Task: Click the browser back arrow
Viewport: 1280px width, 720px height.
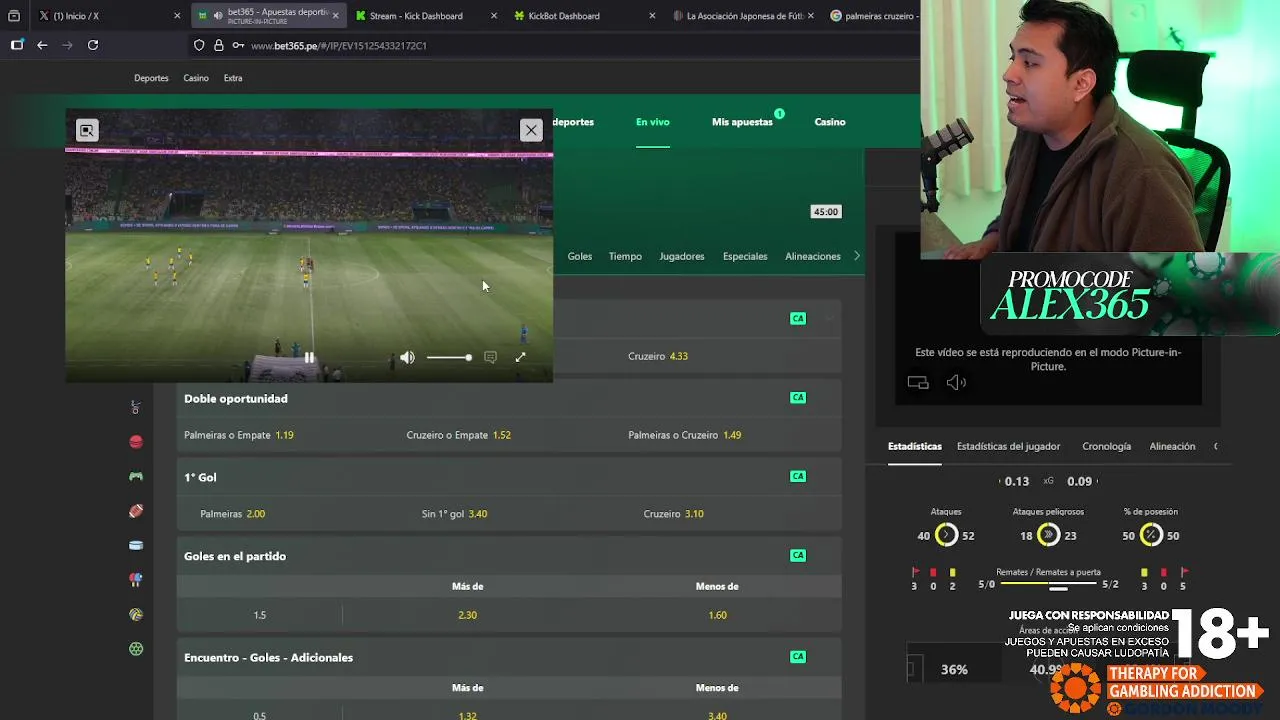Action: click(x=42, y=45)
